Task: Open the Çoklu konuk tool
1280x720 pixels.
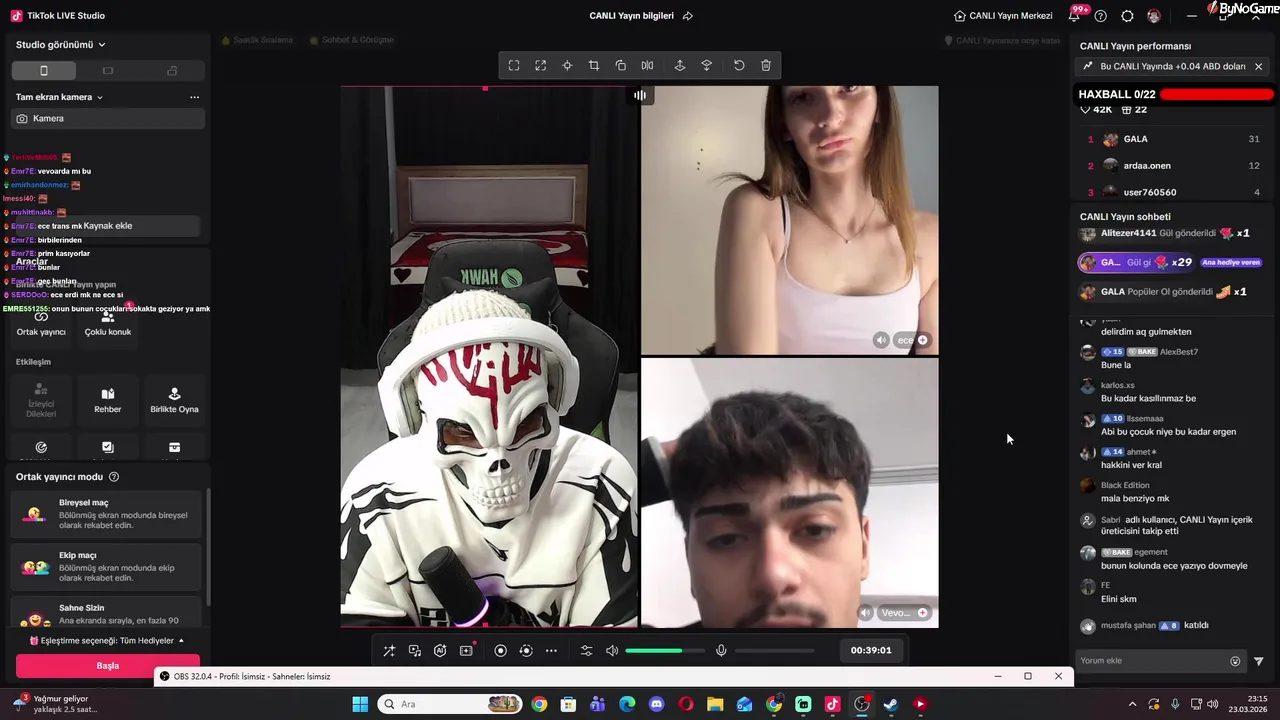Action: (108, 323)
